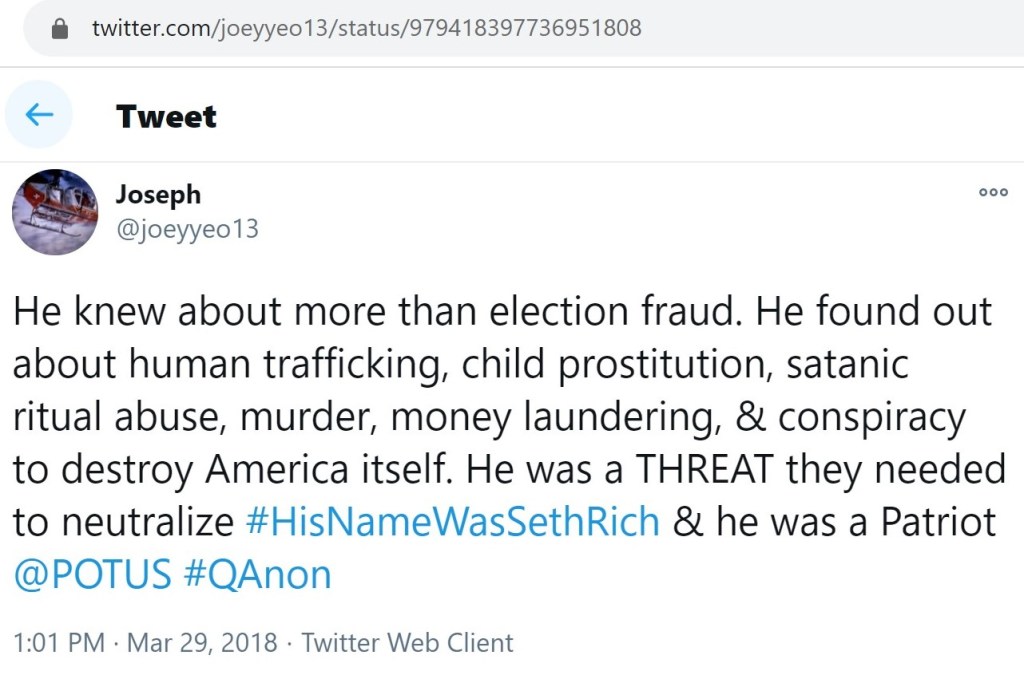Click the Twitter Web Client source label
1024x675 pixels.
(407, 642)
